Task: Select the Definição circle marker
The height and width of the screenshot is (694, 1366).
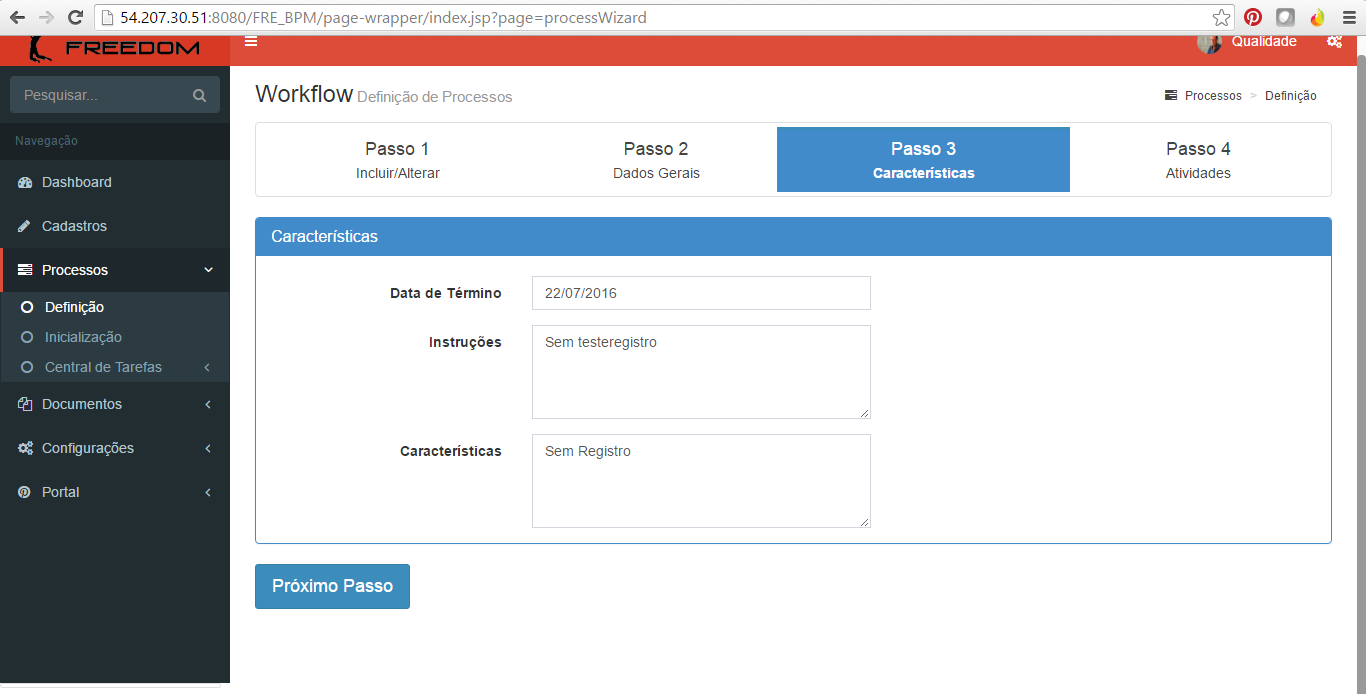Action: 27,307
